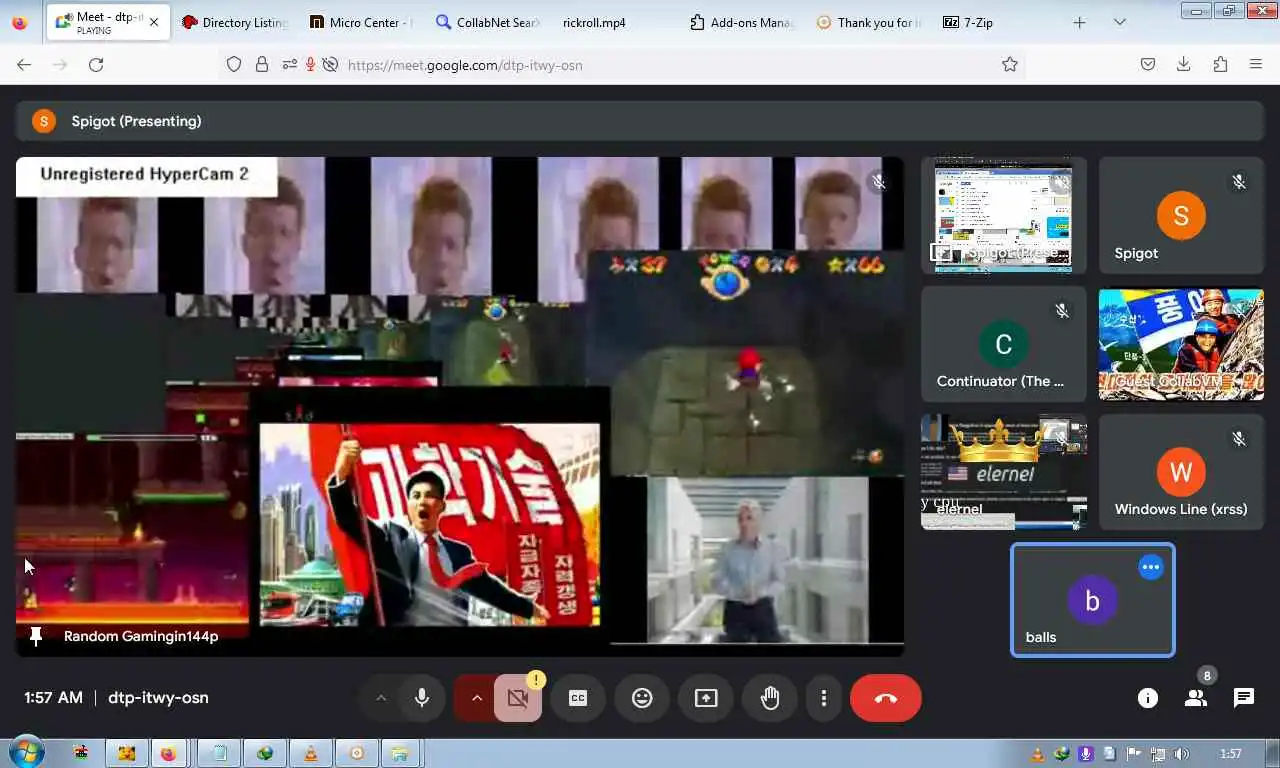Switch to the Add-ons Manager tab

tap(742, 22)
